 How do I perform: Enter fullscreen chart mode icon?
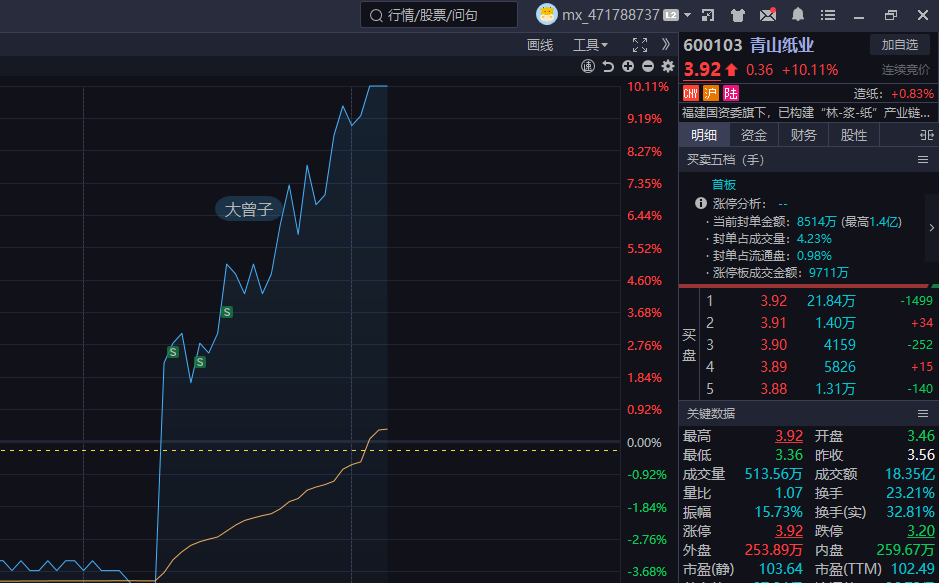click(x=640, y=45)
